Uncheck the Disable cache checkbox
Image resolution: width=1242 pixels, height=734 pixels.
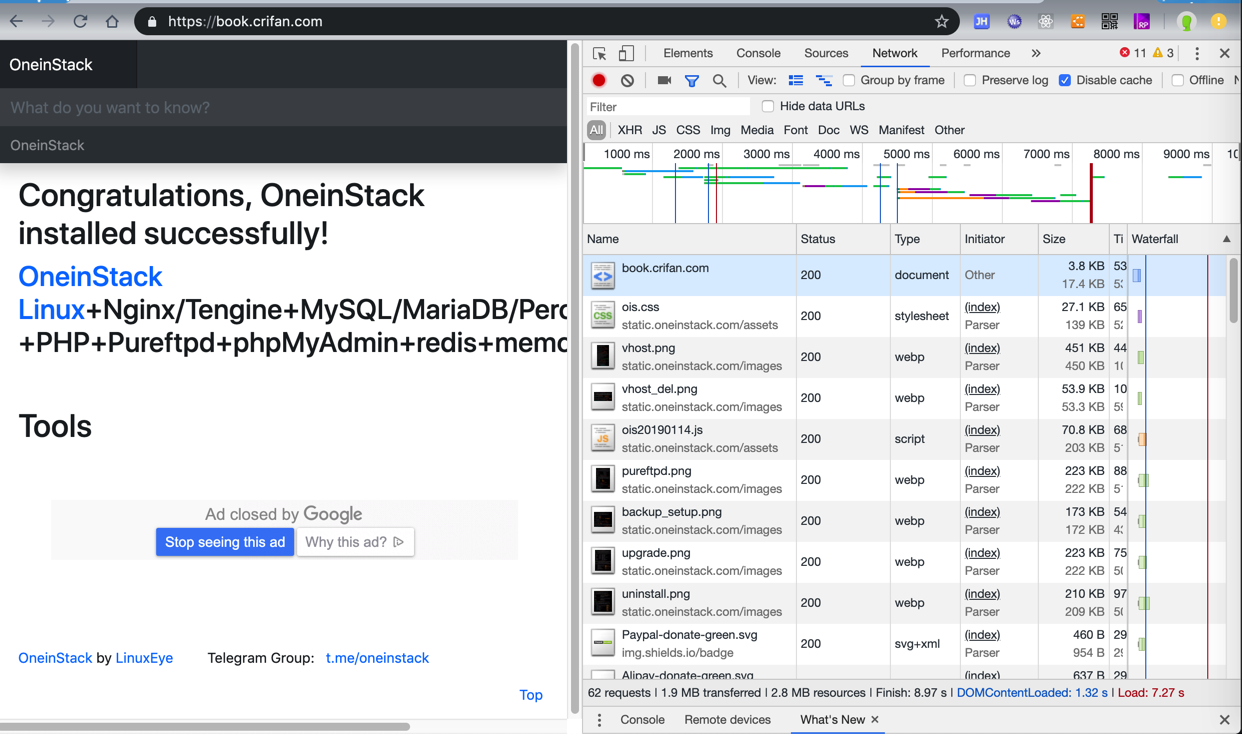[1065, 80]
